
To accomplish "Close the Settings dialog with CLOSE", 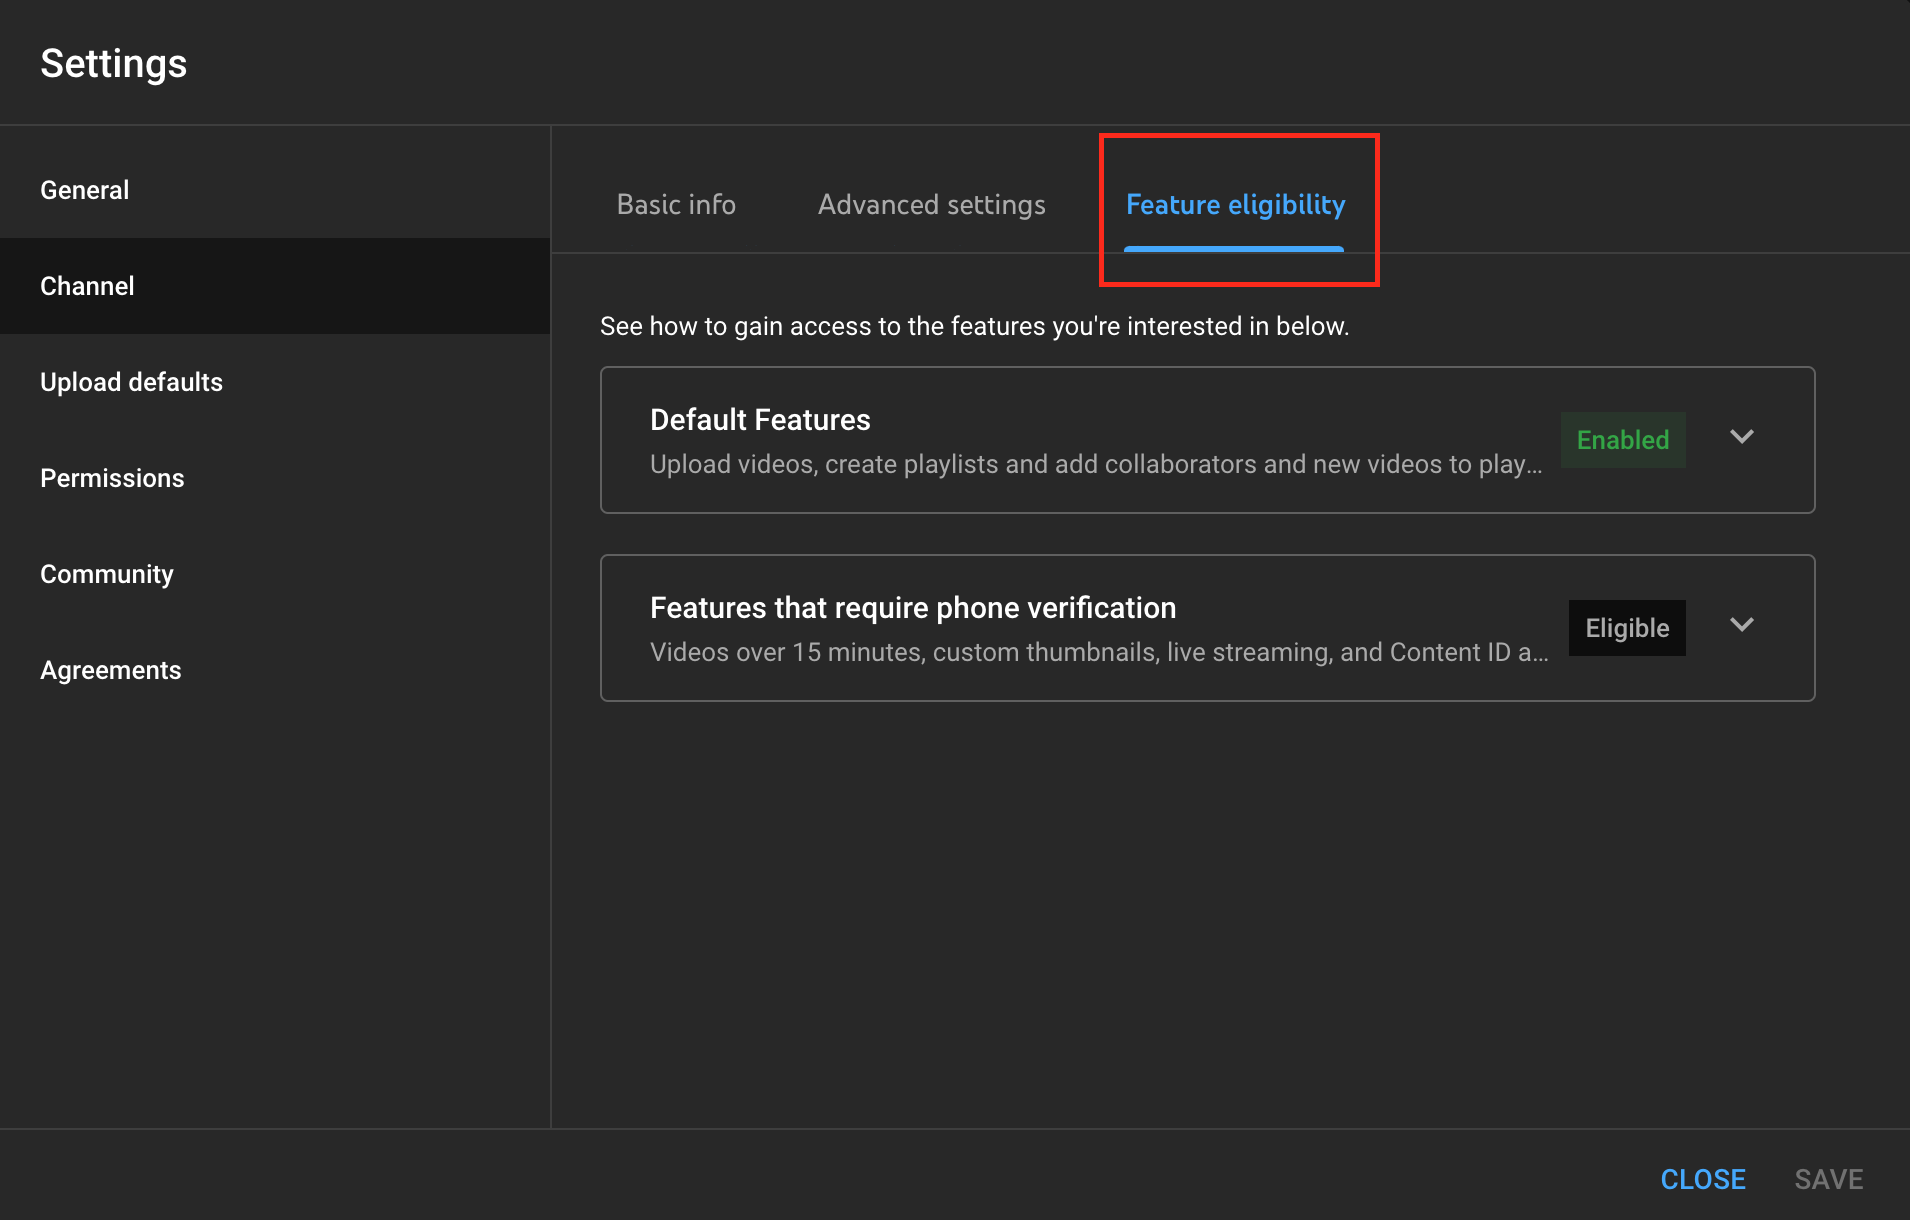I will point(1703,1180).
